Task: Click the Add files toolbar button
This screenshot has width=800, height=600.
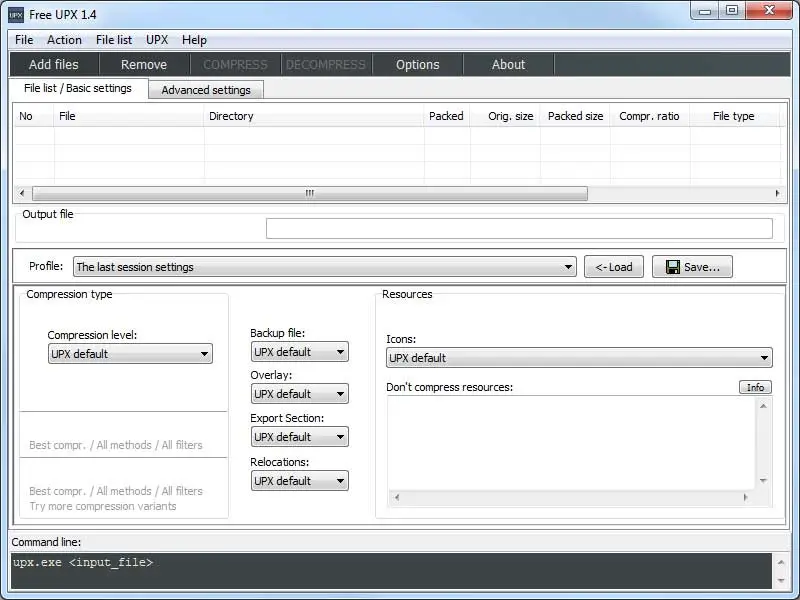Action: click(x=54, y=64)
